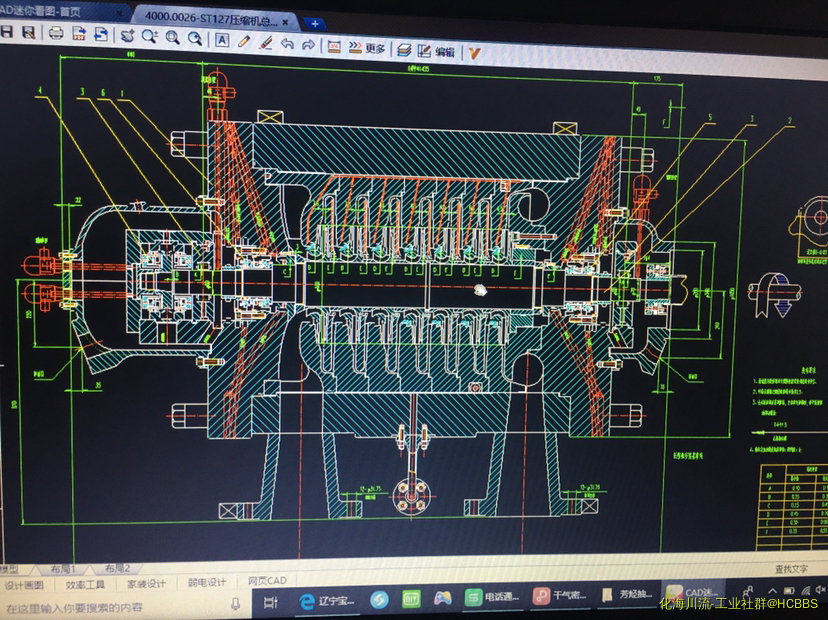Close the CAD迷你看图-首页 tab
The width and height of the screenshot is (828, 620).
tap(118, 14)
